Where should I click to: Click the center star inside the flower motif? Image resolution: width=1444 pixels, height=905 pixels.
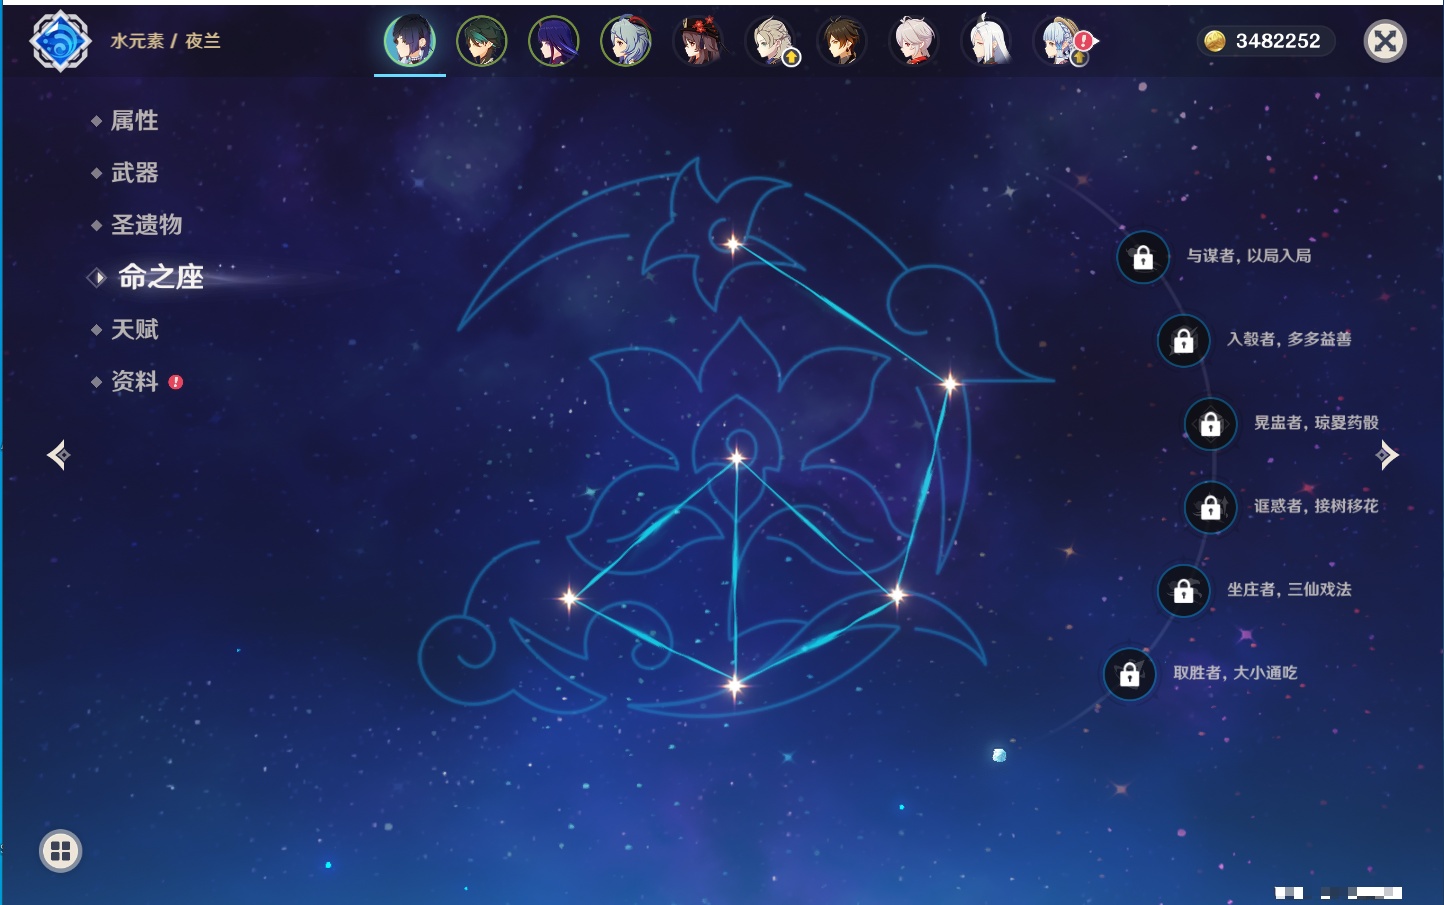(737, 458)
